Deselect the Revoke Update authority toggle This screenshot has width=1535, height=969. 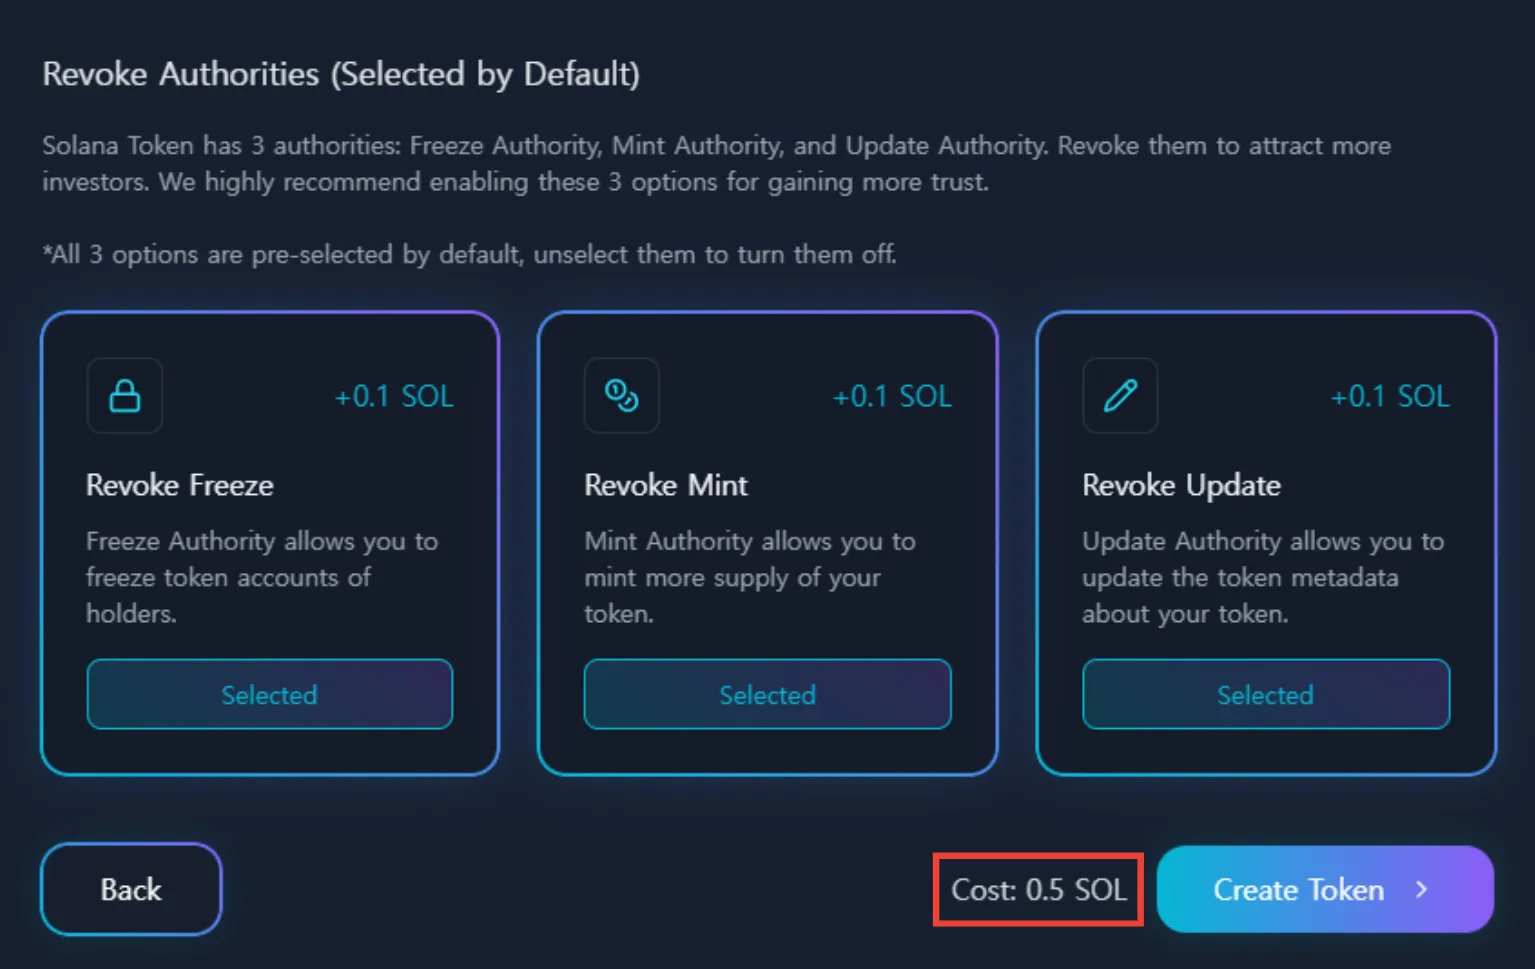point(1265,694)
